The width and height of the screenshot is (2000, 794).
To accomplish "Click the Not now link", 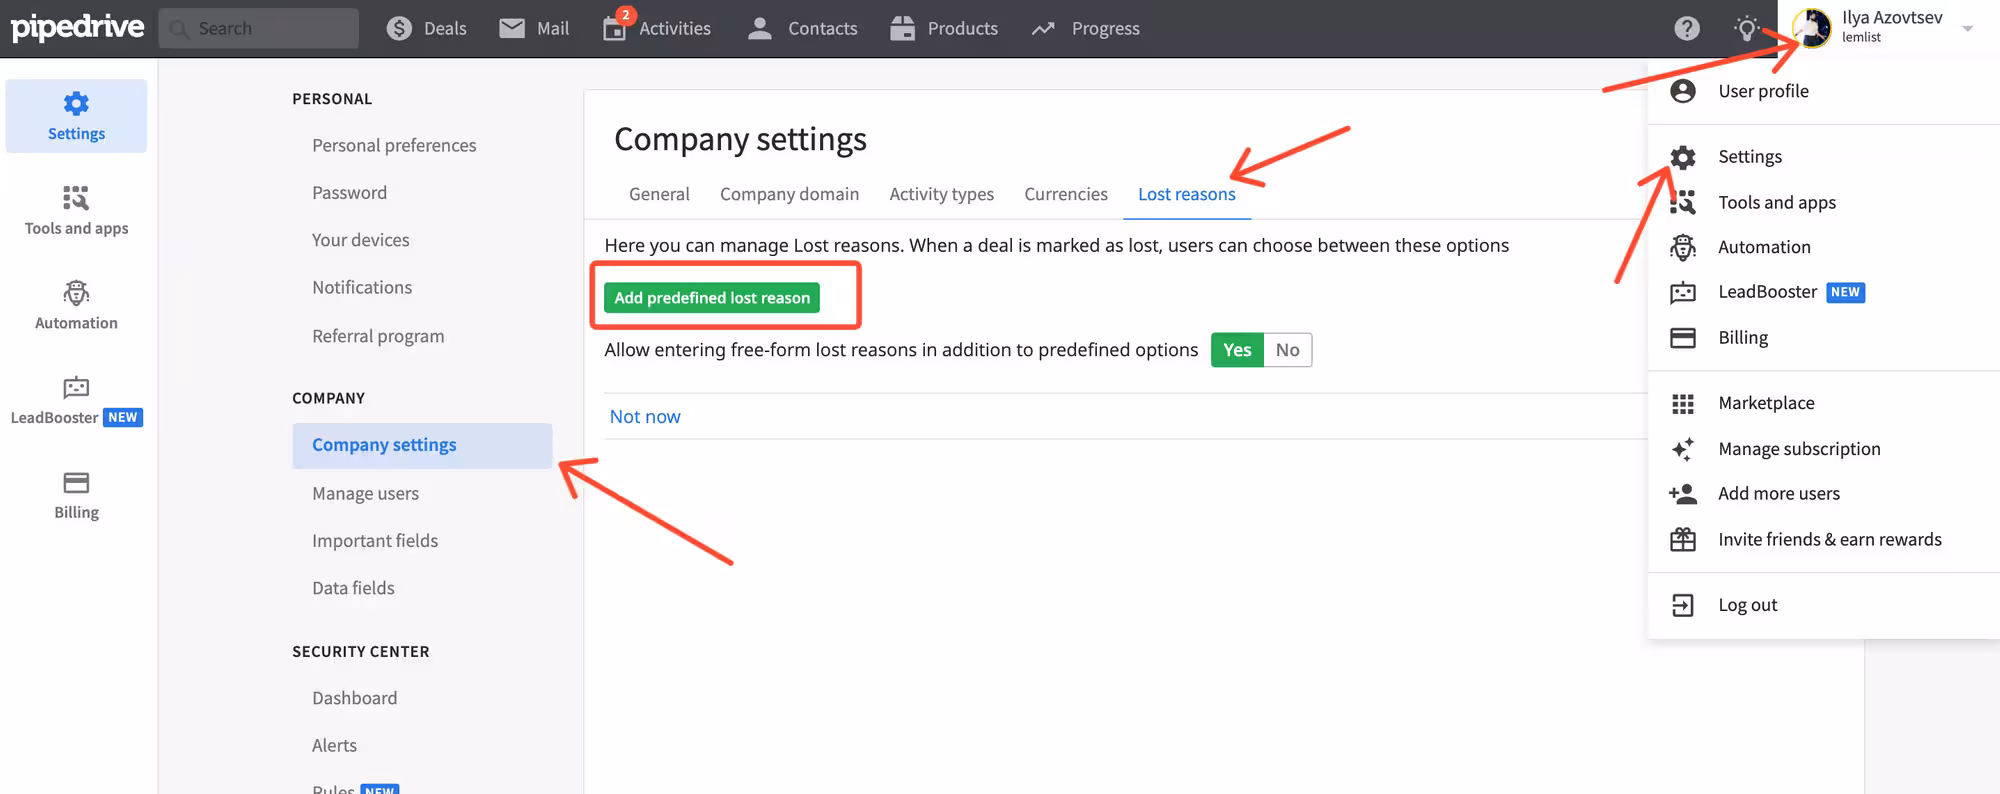I will coord(645,417).
